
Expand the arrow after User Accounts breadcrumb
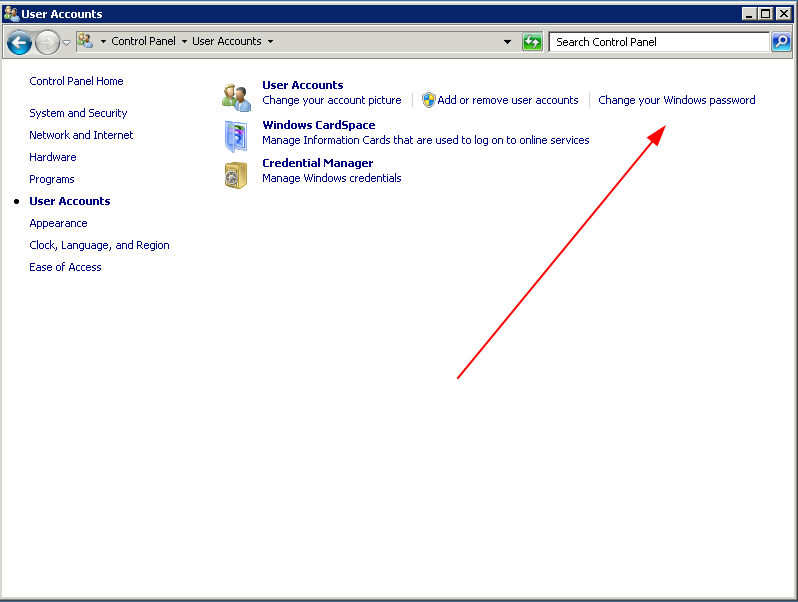click(x=270, y=42)
